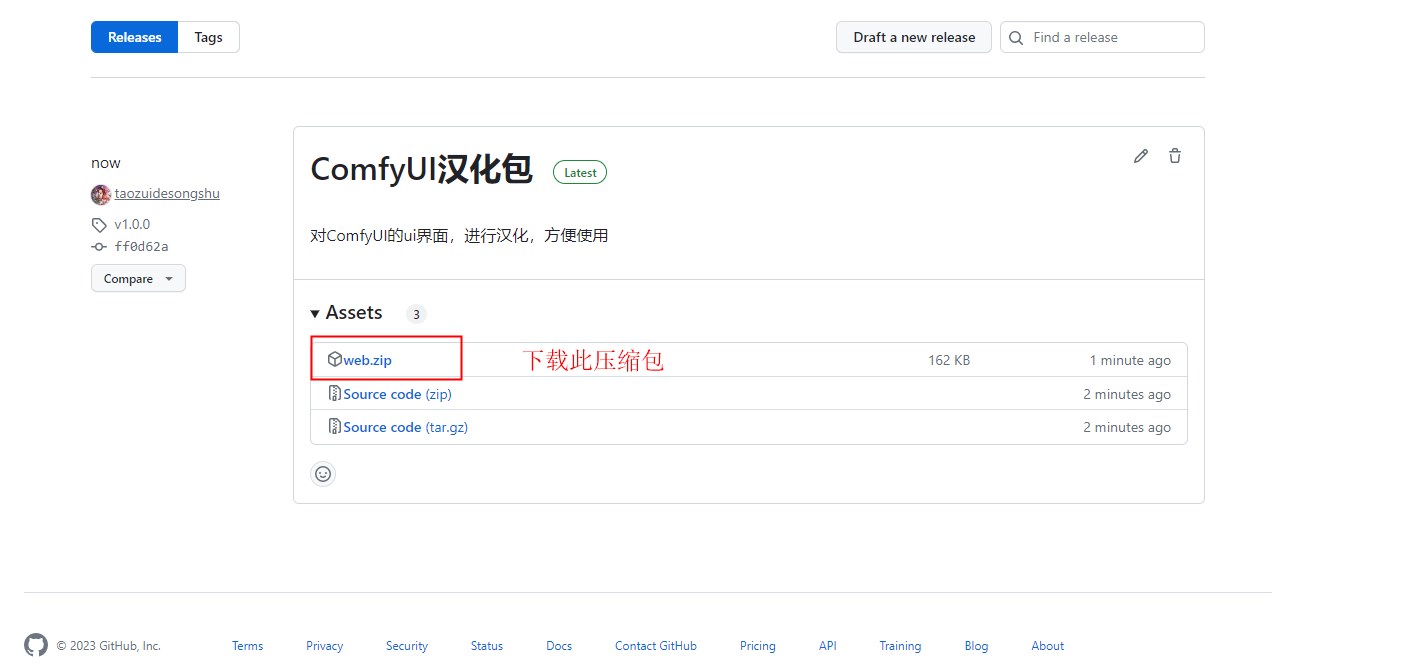Open Privacy footer link
1408x666 pixels.
point(324,646)
